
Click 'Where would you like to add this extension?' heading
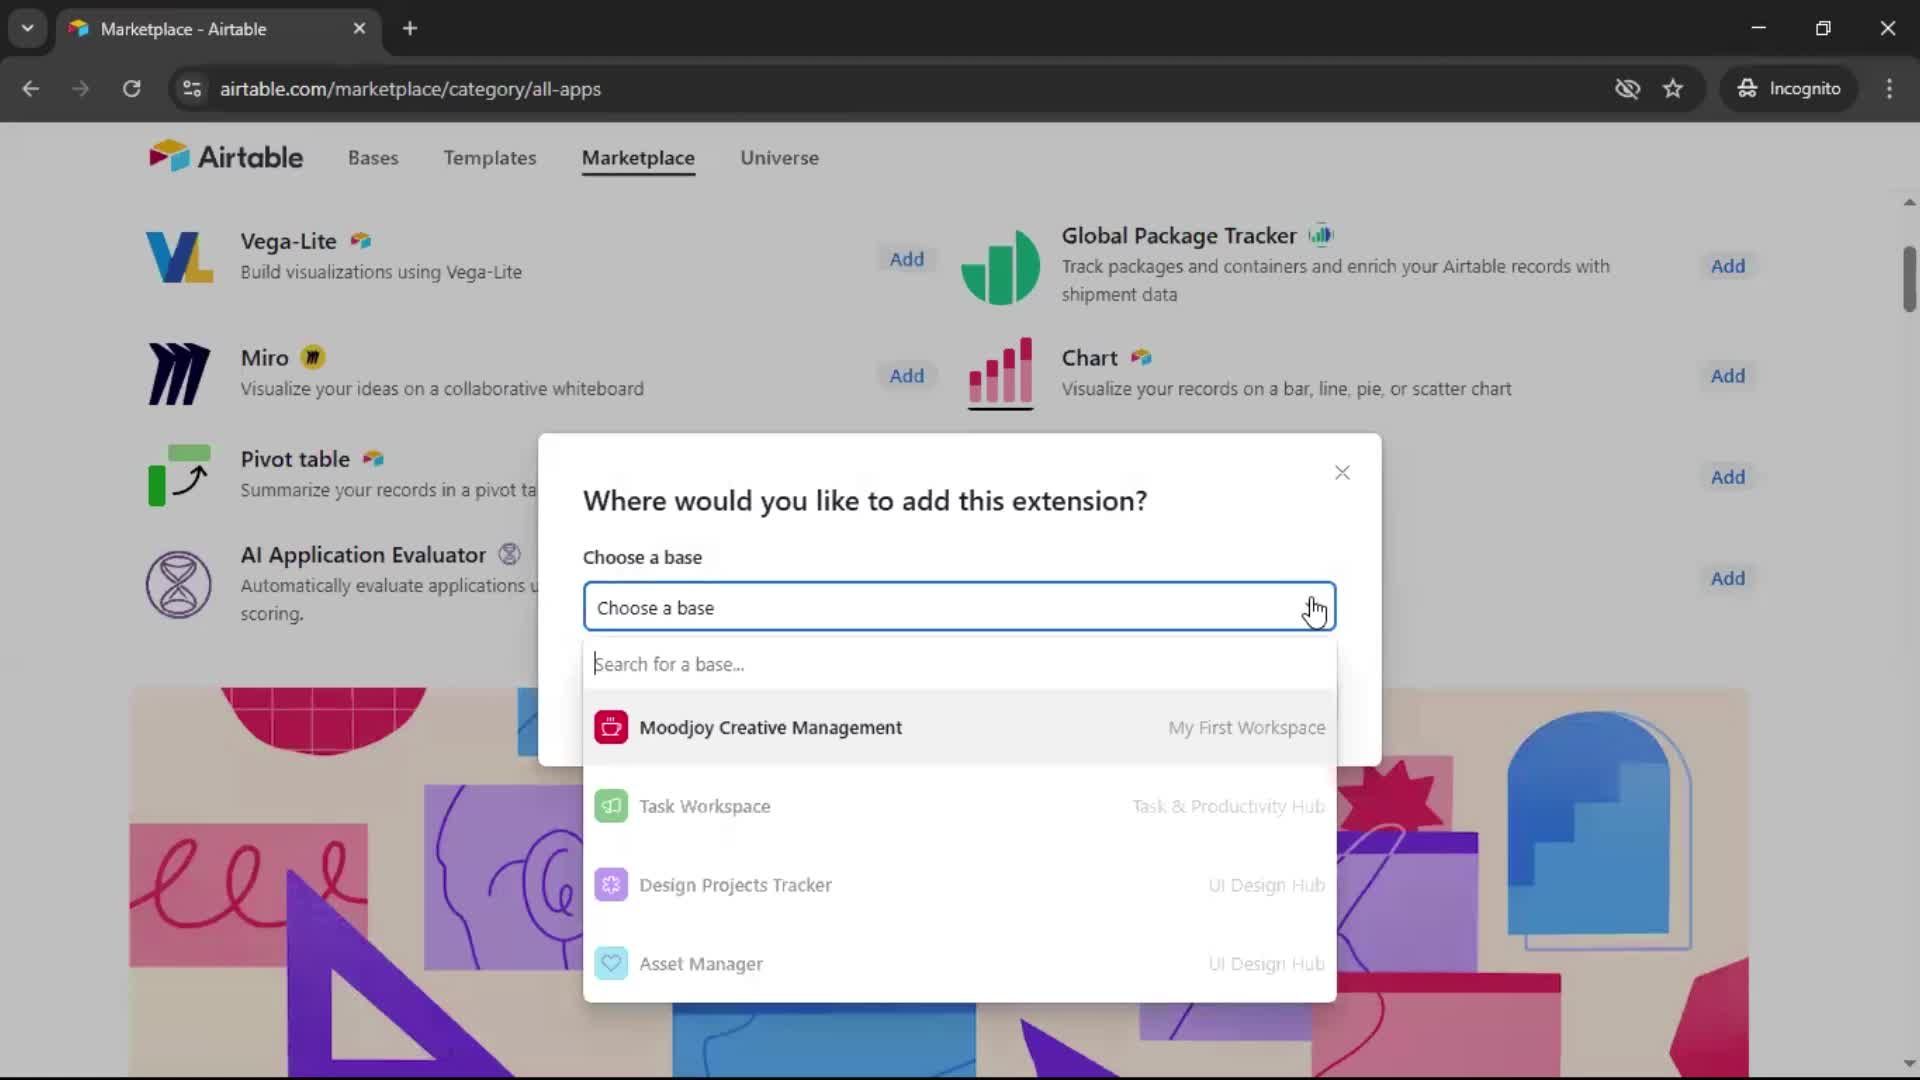tap(864, 501)
